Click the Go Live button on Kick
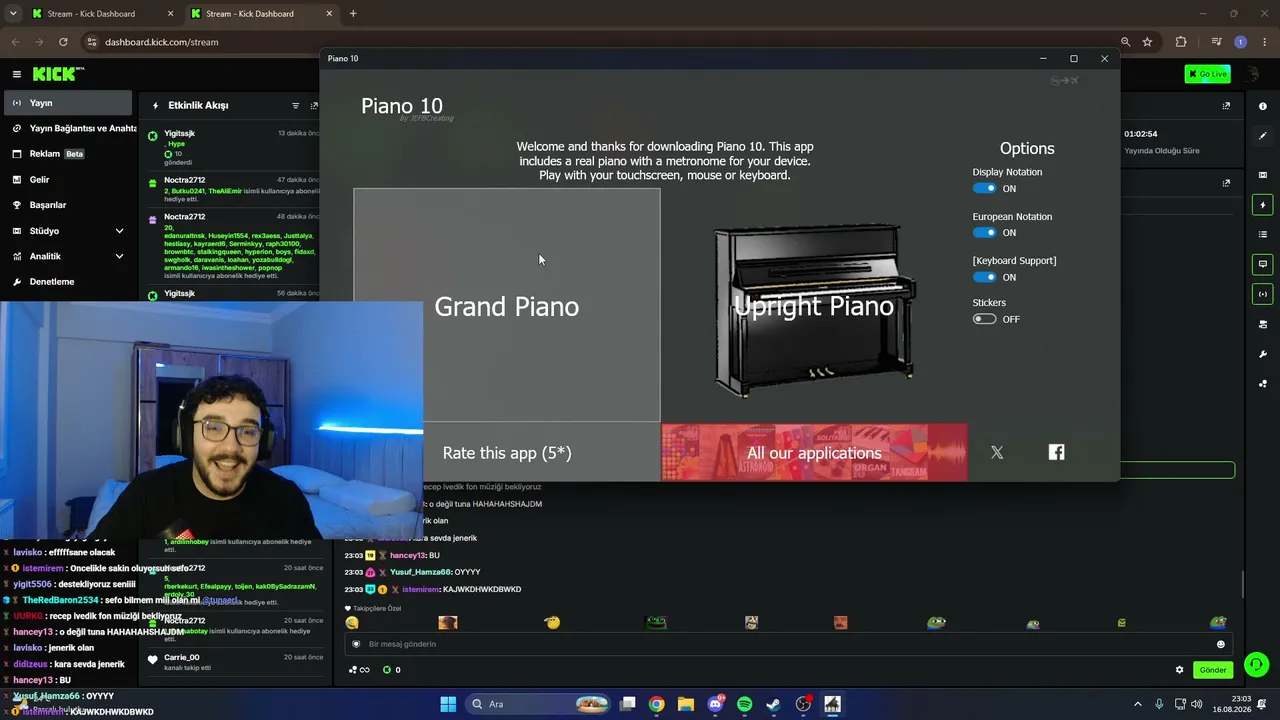Screen dimensions: 1280x720 point(1207,74)
